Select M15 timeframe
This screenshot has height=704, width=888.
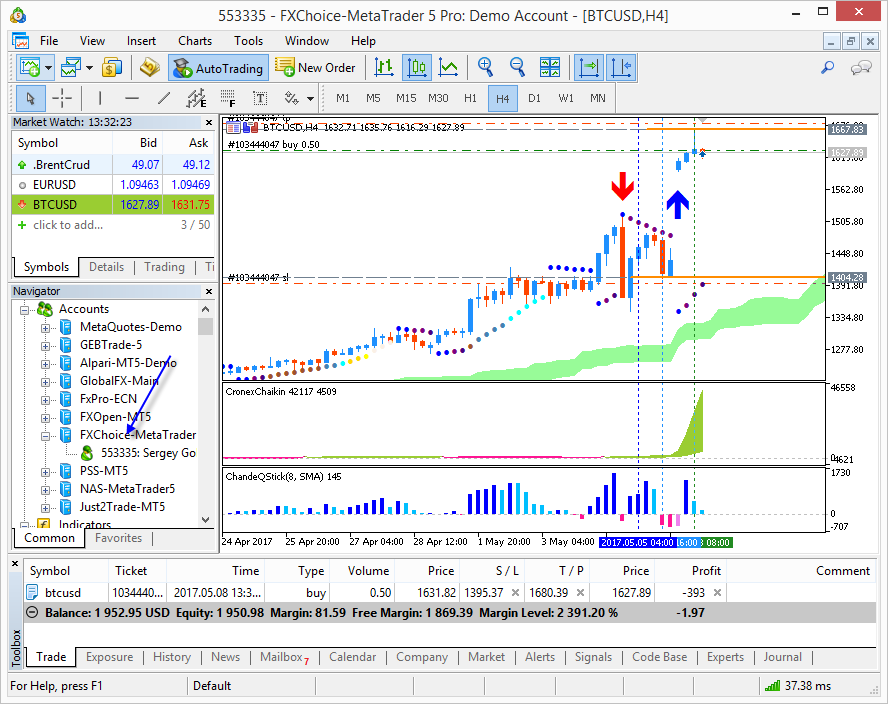point(406,99)
